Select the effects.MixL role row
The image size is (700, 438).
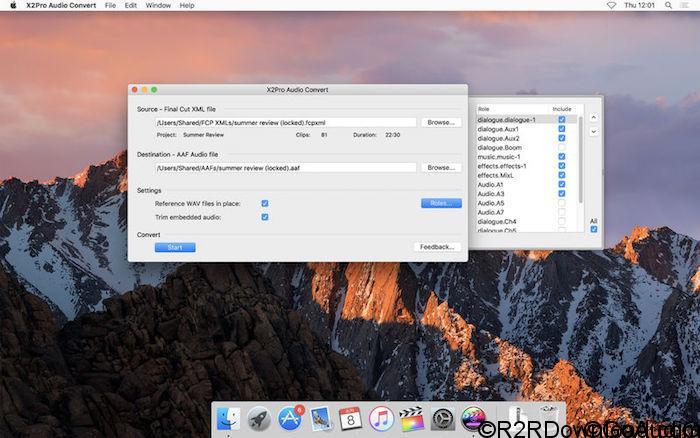(526, 175)
